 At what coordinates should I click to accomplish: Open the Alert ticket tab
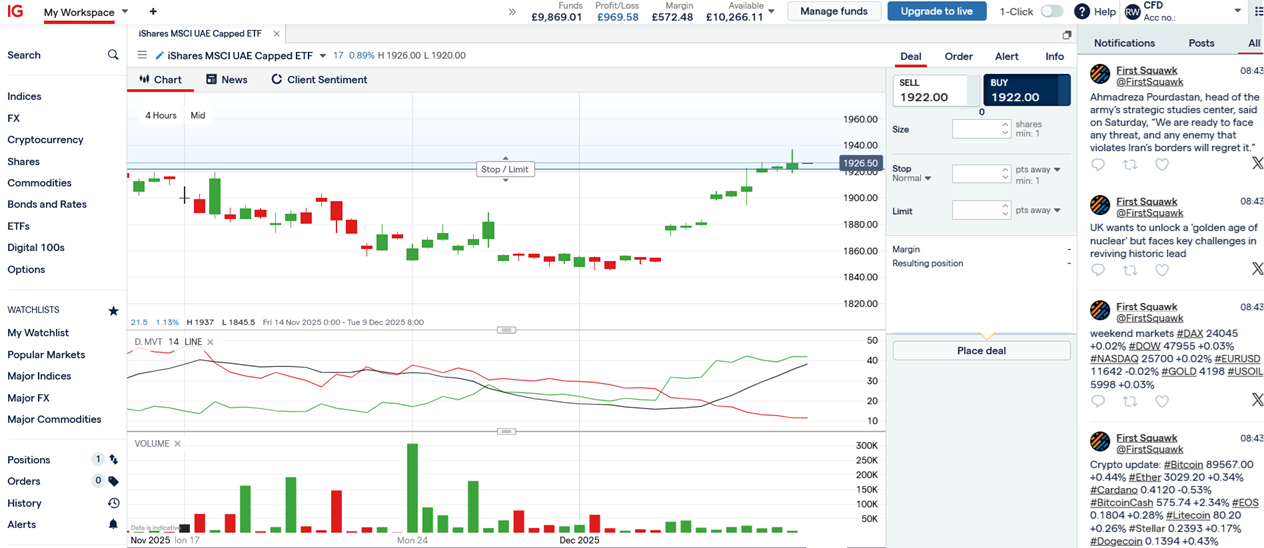click(1007, 56)
